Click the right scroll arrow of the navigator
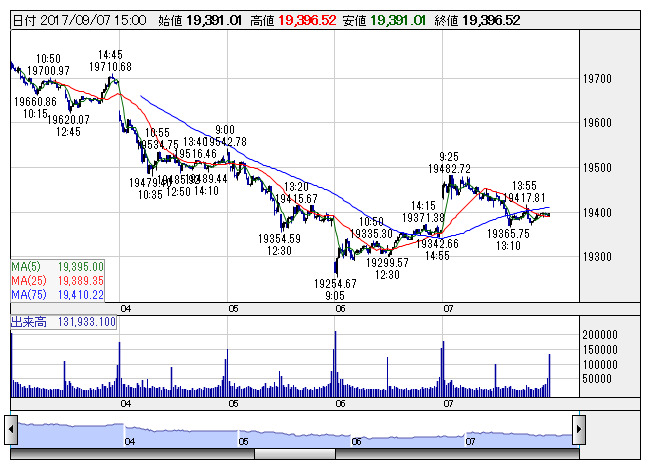The height and width of the screenshot is (469, 652). click(579, 429)
